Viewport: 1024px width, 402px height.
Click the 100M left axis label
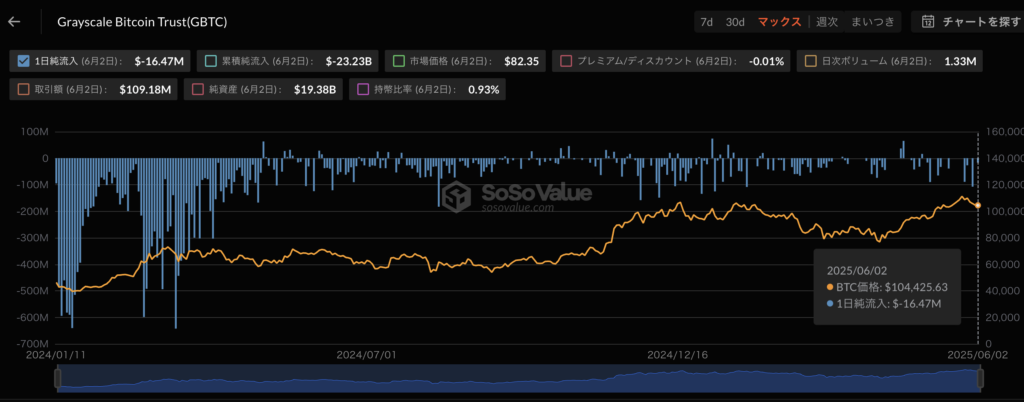(36, 132)
